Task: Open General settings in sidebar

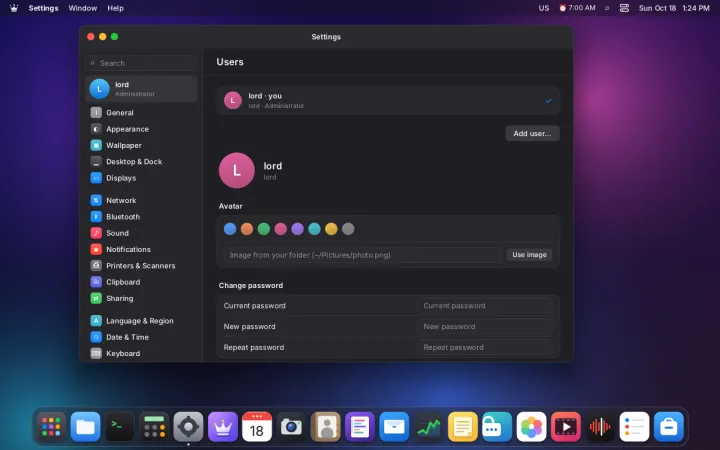Action: (141, 112)
